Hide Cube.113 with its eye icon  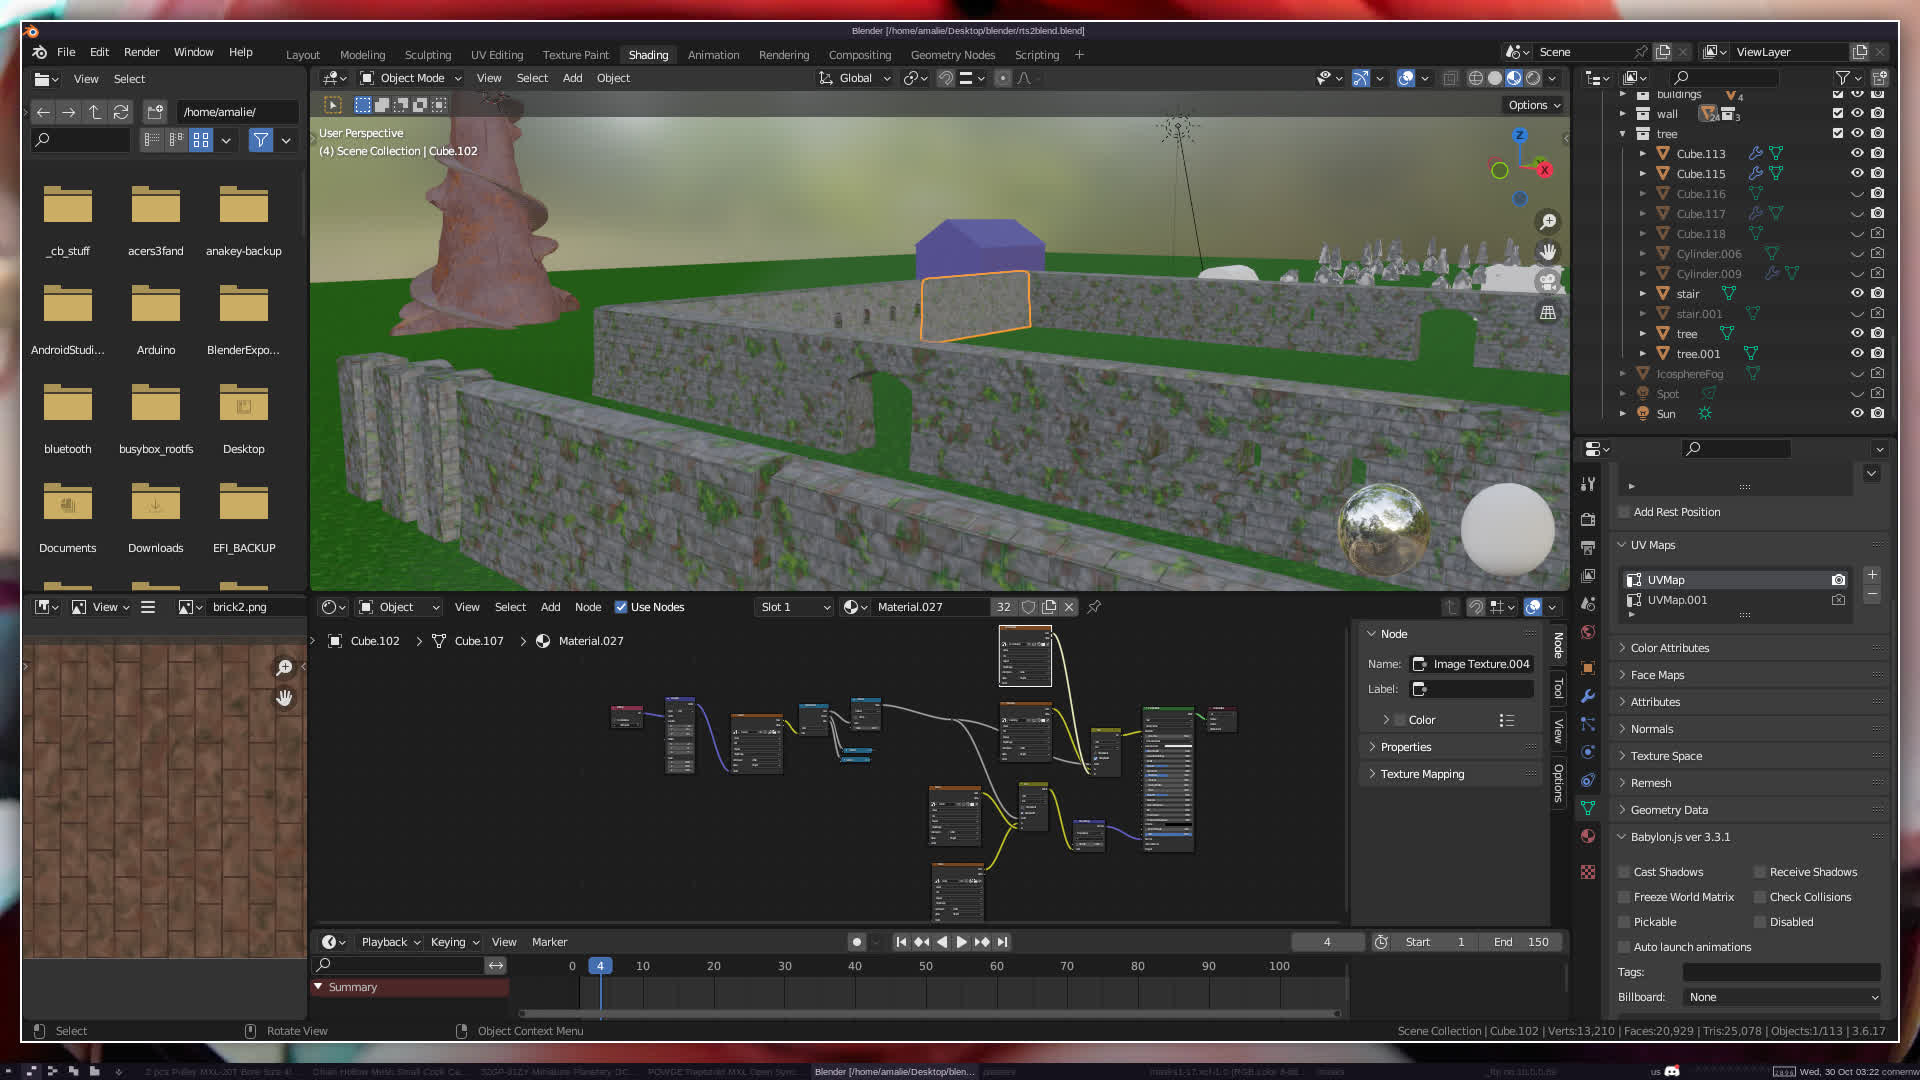pyautogui.click(x=1857, y=153)
